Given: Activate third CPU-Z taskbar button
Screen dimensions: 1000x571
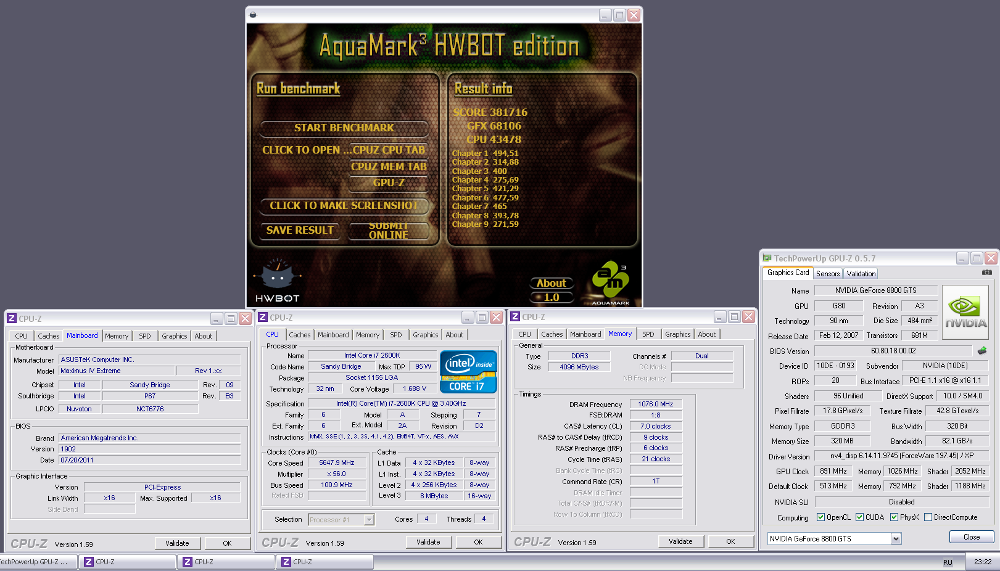Looking at the screenshot, I should 324,562.
